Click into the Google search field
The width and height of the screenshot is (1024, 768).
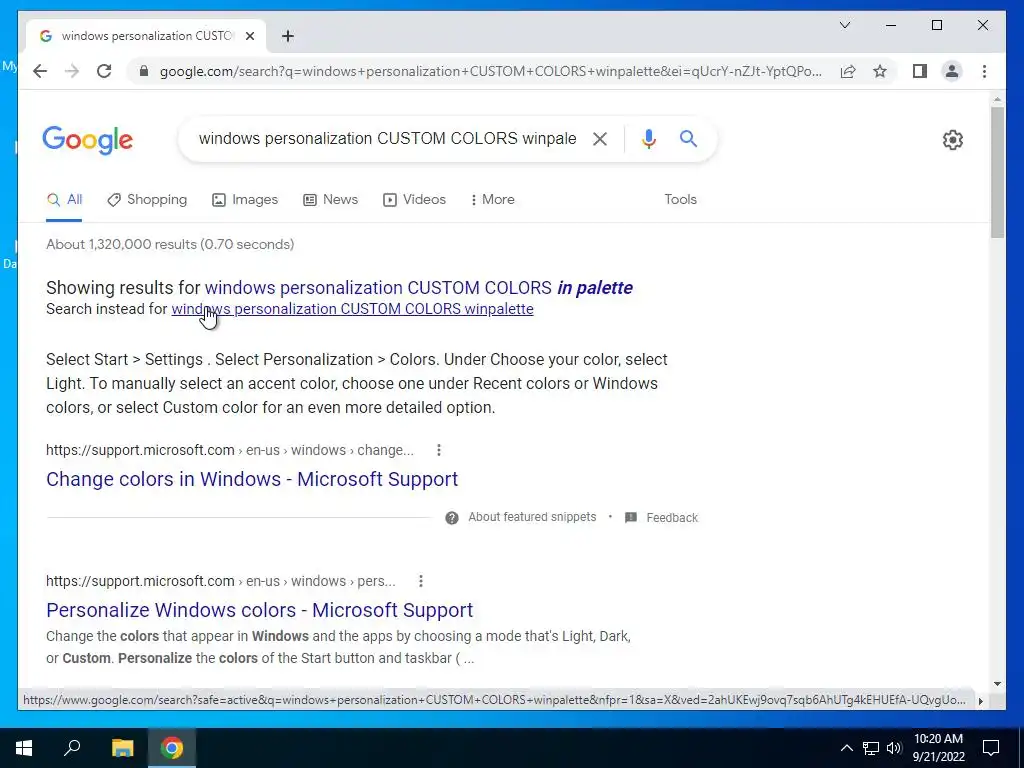tap(387, 138)
